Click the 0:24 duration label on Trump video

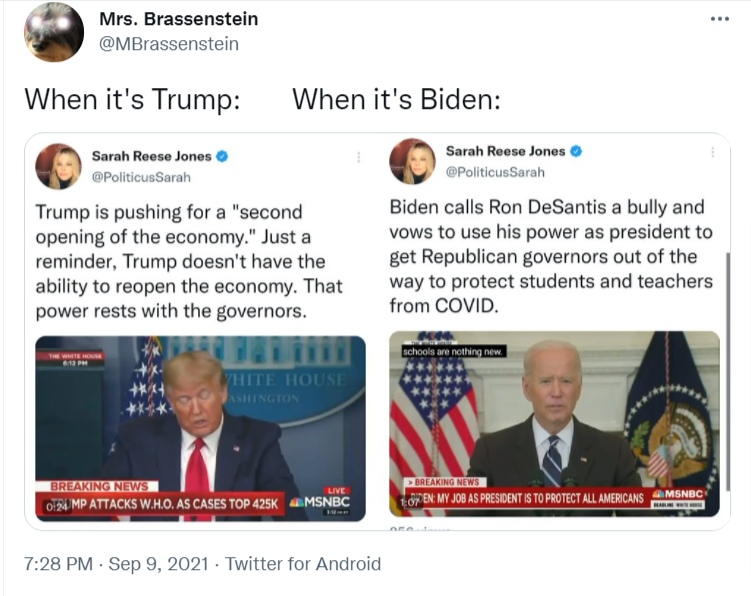click(x=57, y=508)
